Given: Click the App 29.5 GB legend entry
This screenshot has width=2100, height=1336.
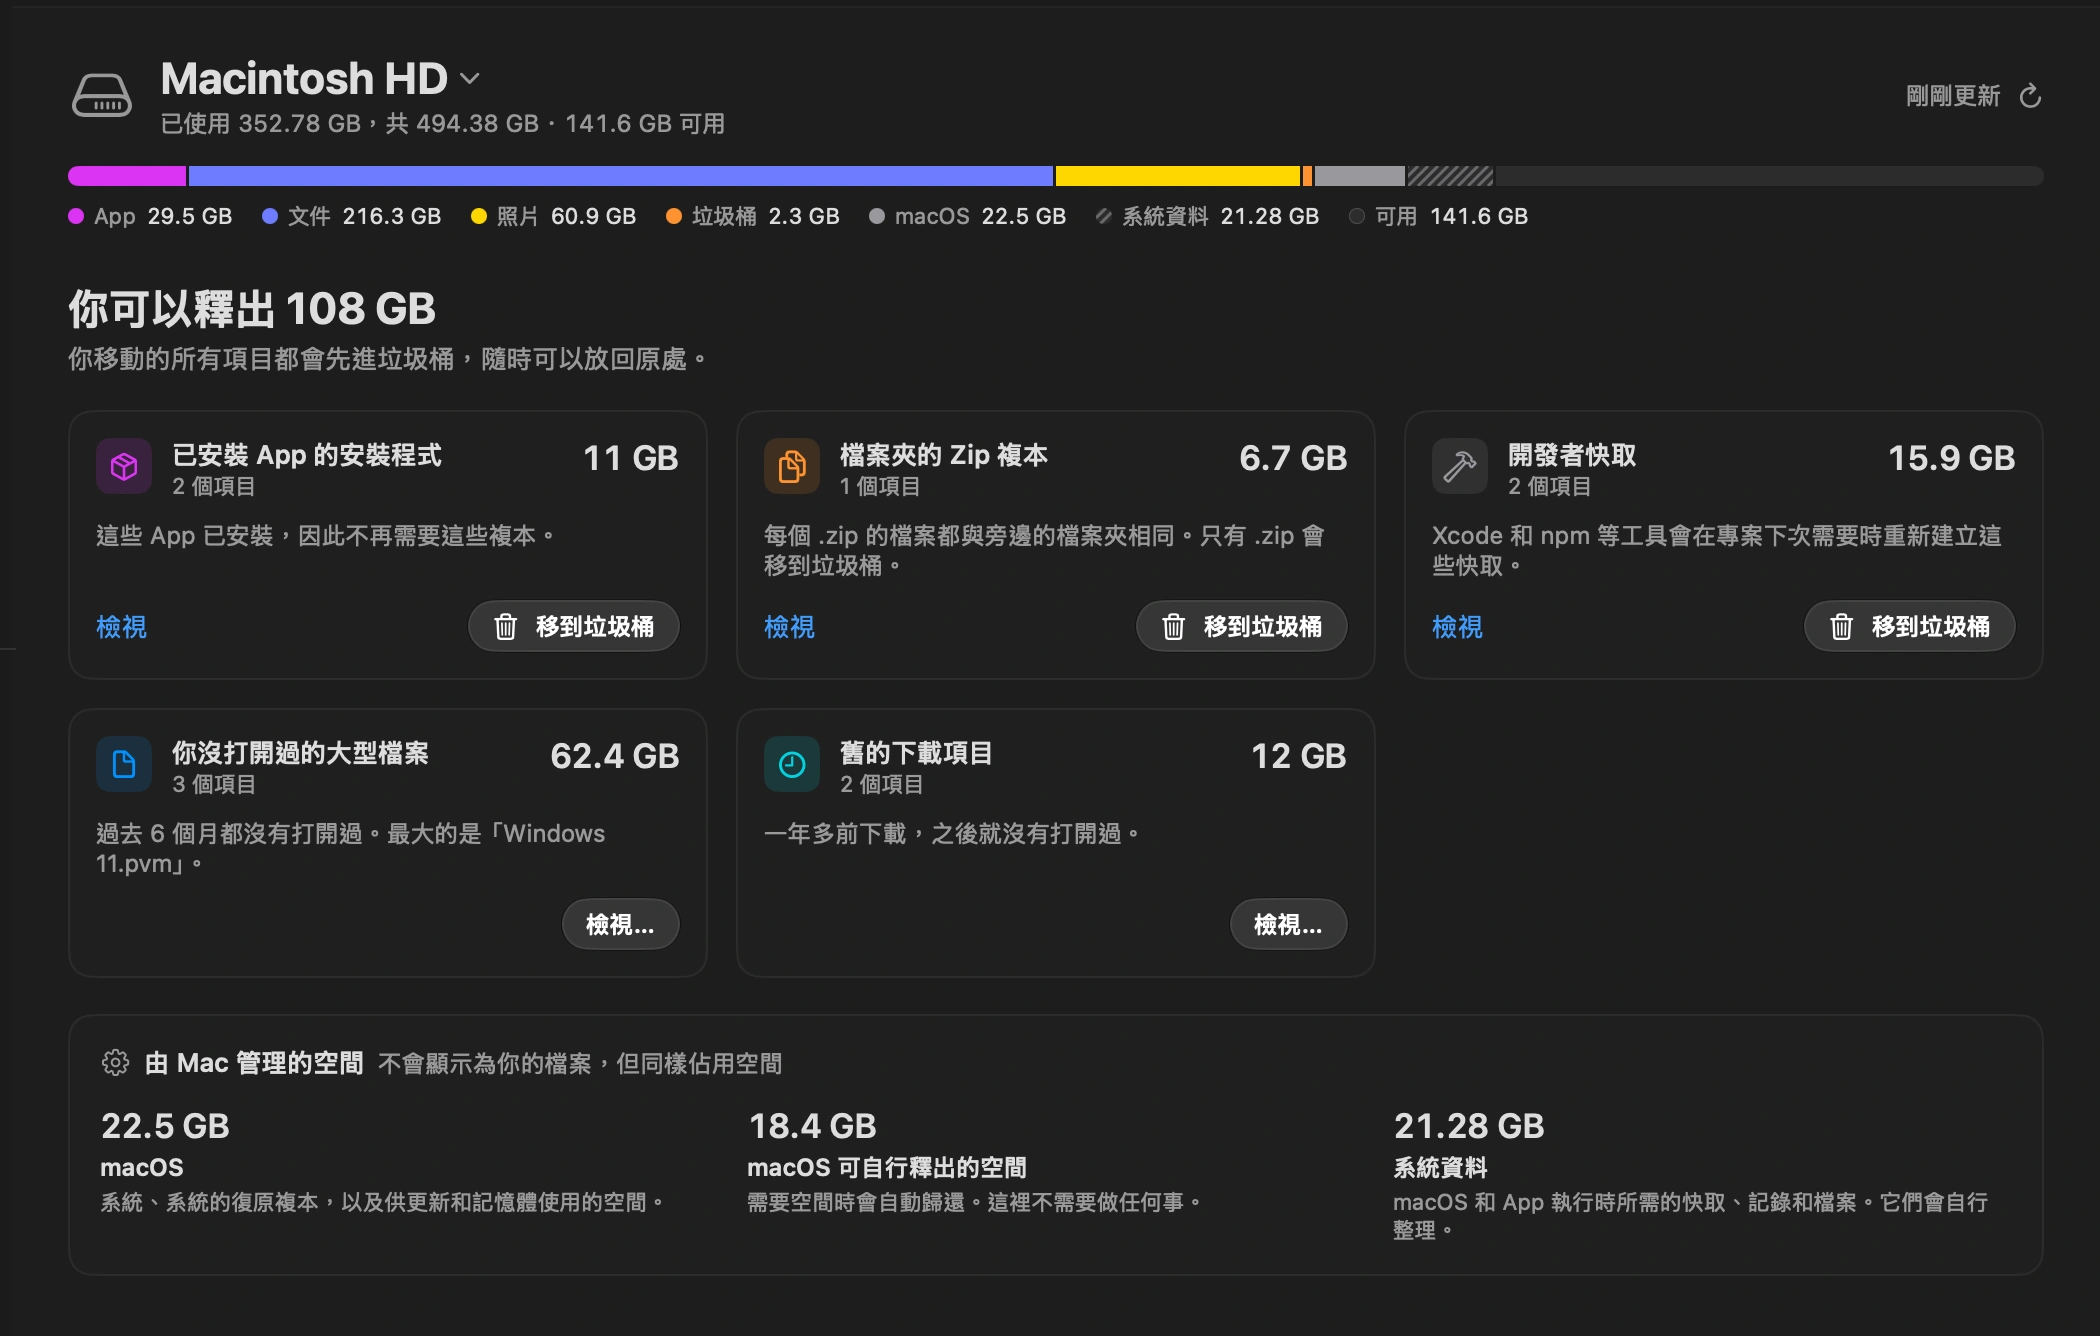Looking at the screenshot, I should (x=150, y=216).
